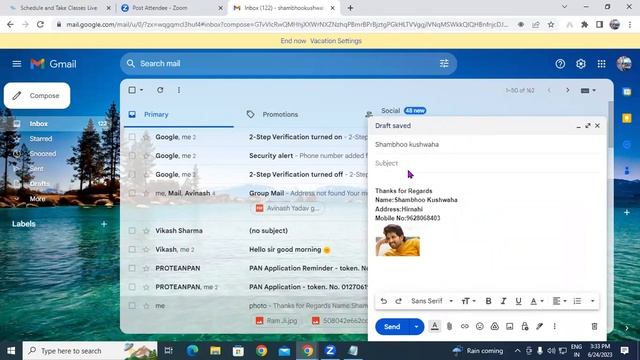Open the align options dropdown
Image resolution: width=640 pixels, height=360 pixels.
(x=559, y=301)
